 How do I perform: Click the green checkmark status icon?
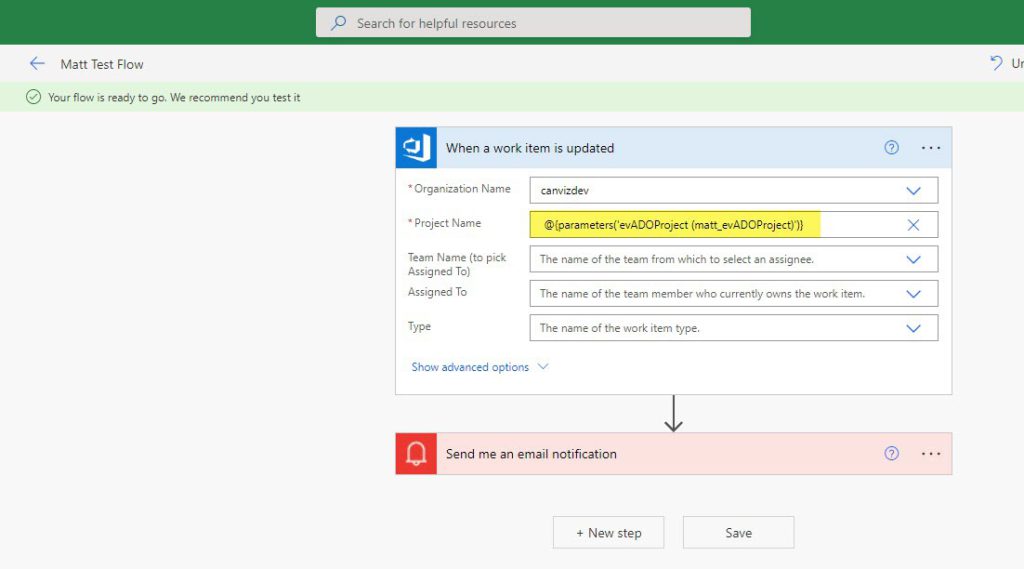click(x=33, y=97)
